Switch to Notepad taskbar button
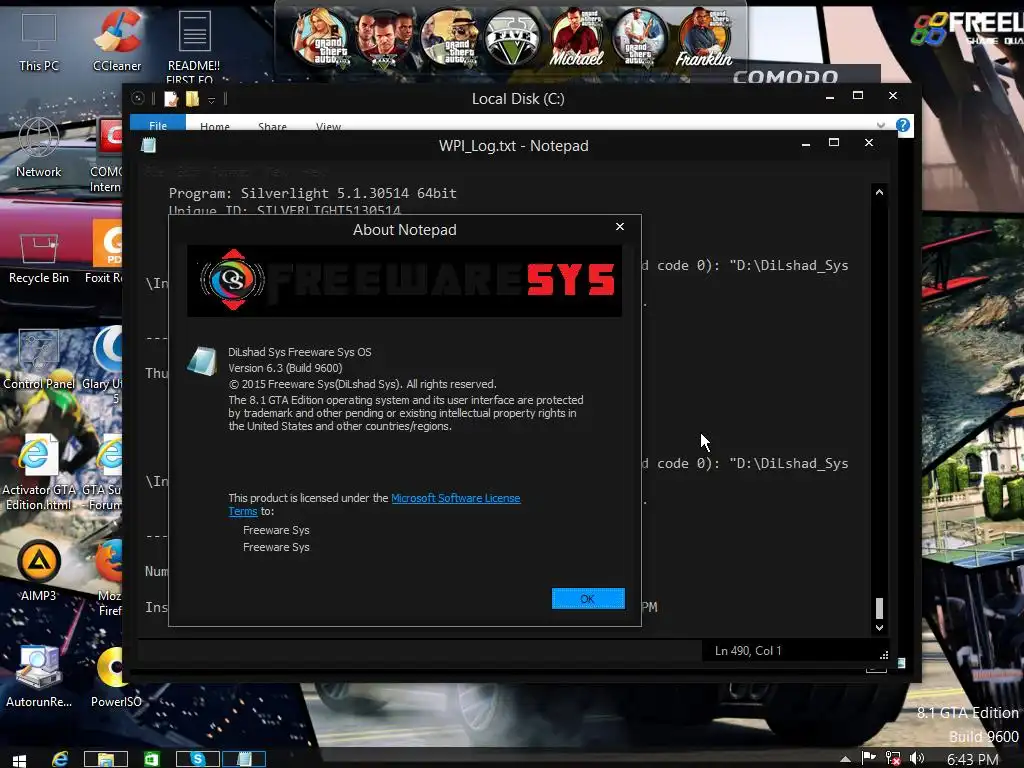Viewport: 1024px width, 768px height. (x=244, y=759)
